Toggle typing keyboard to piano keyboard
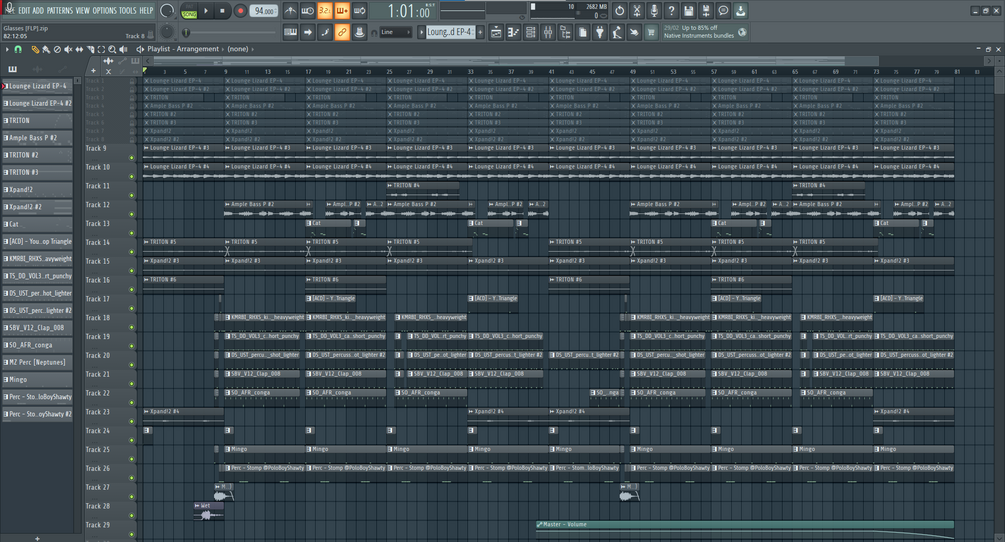 (290, 32)
